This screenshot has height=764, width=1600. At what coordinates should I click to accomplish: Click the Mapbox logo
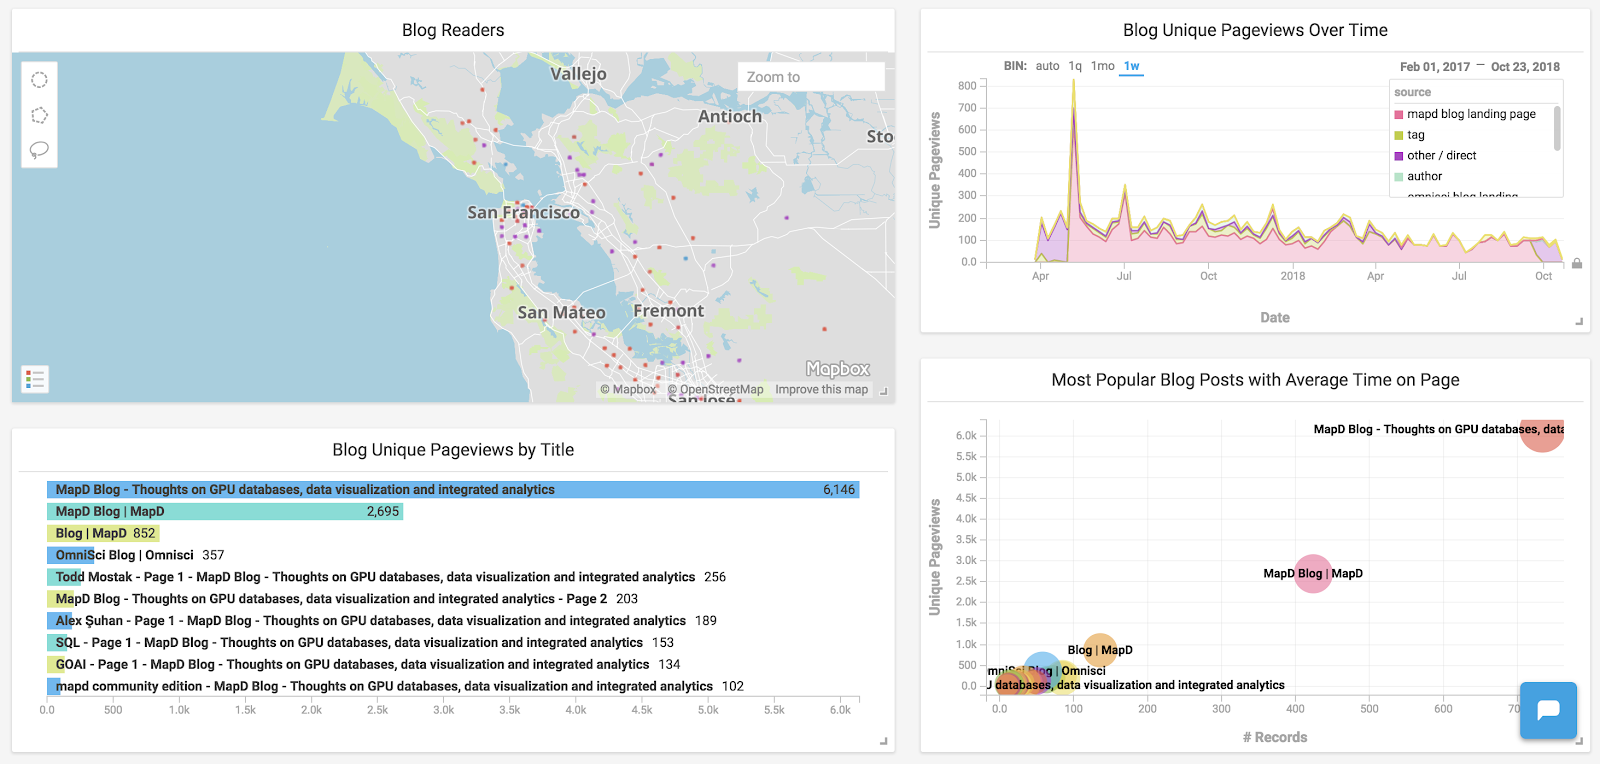[x=838, y=369]
